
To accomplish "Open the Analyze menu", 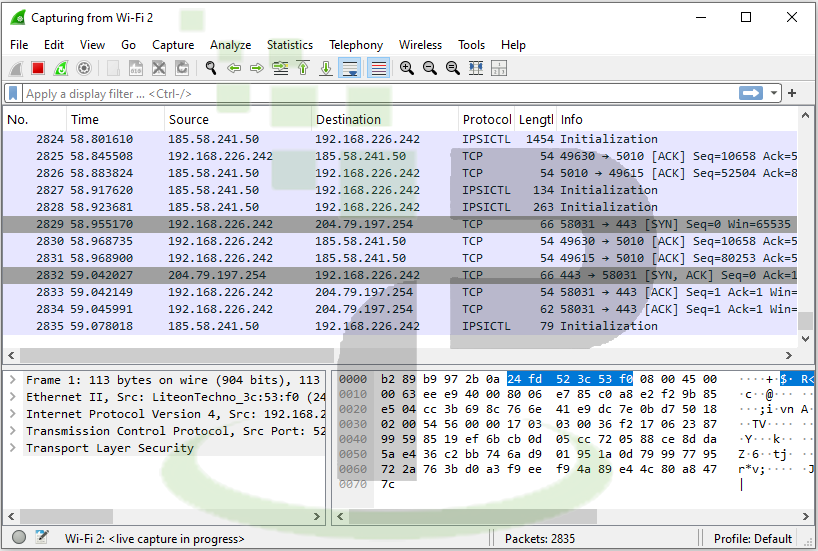I will (230, 45).
